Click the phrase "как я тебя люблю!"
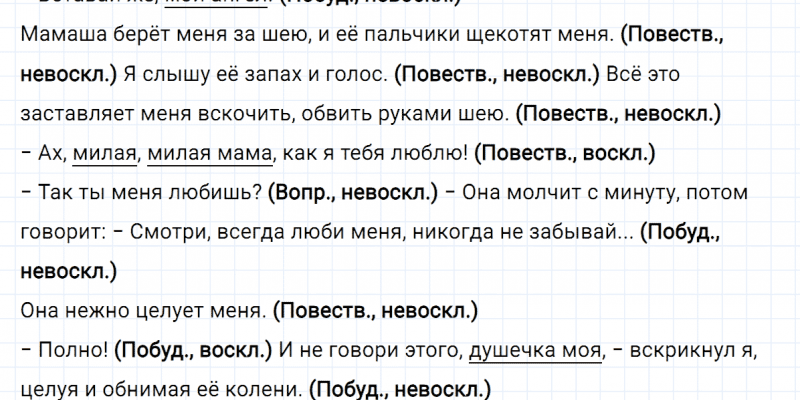Image resolution: width=800 pixels, height=400 pixels. 375,153
